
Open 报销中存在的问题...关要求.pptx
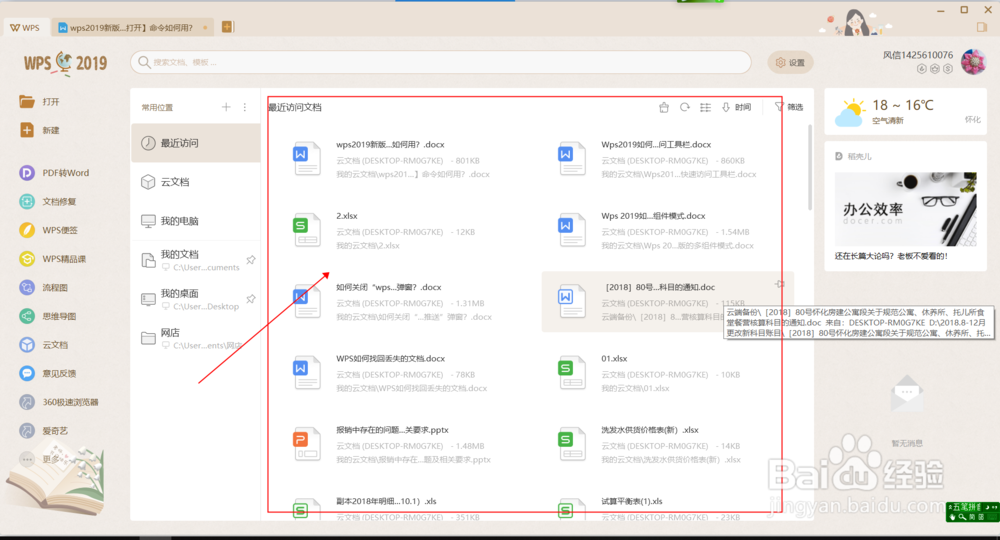tap(408, 445)
